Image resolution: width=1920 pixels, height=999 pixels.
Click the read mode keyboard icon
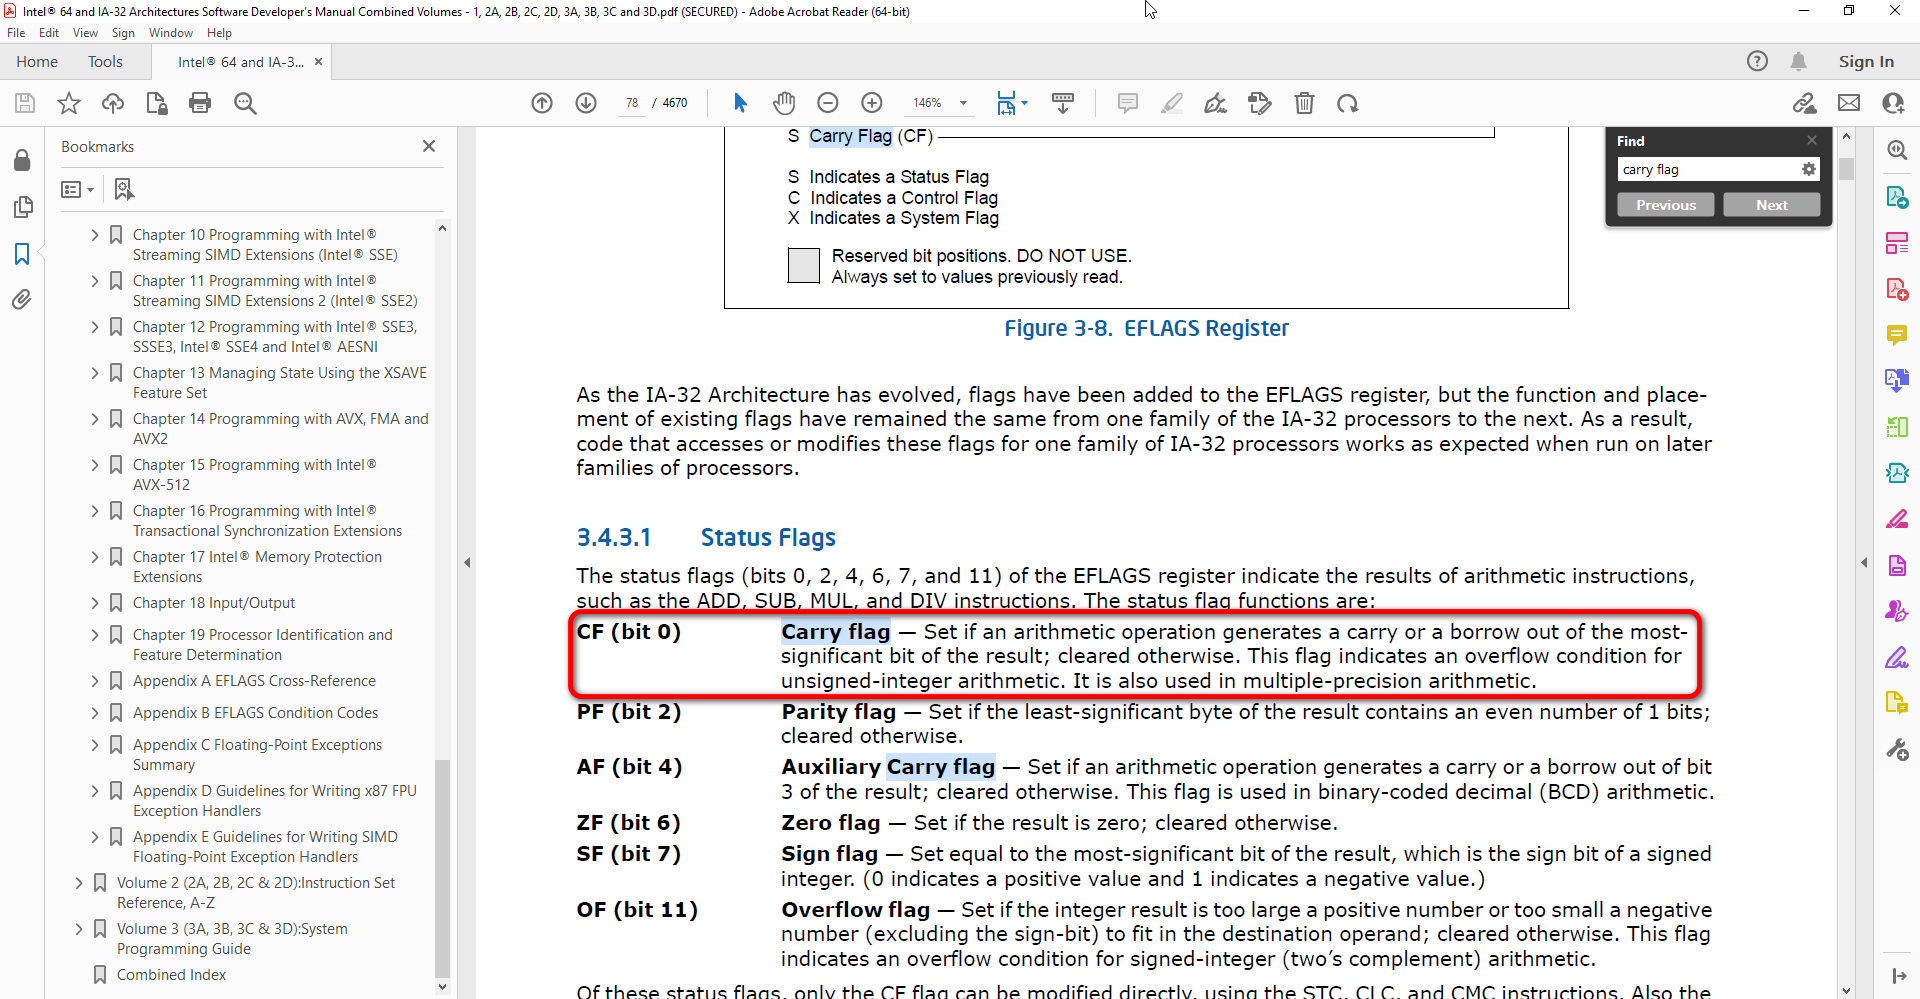(1063, 103)
